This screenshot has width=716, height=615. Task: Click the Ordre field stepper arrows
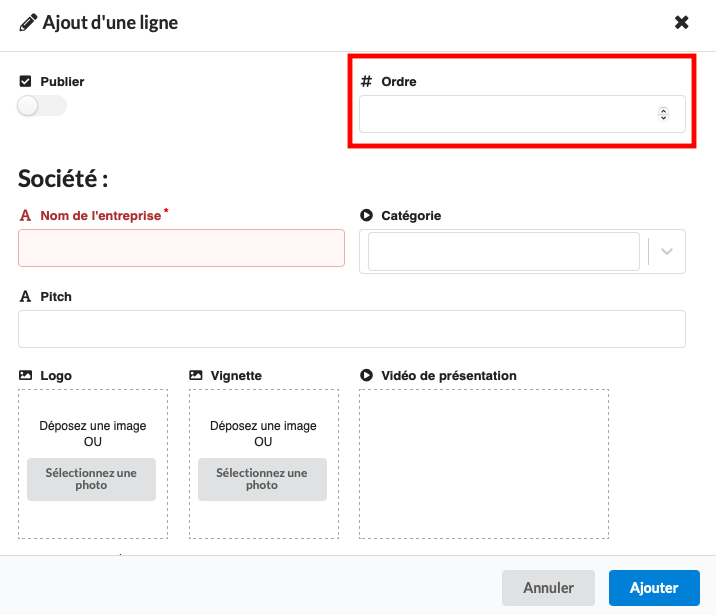coord(663,114)
